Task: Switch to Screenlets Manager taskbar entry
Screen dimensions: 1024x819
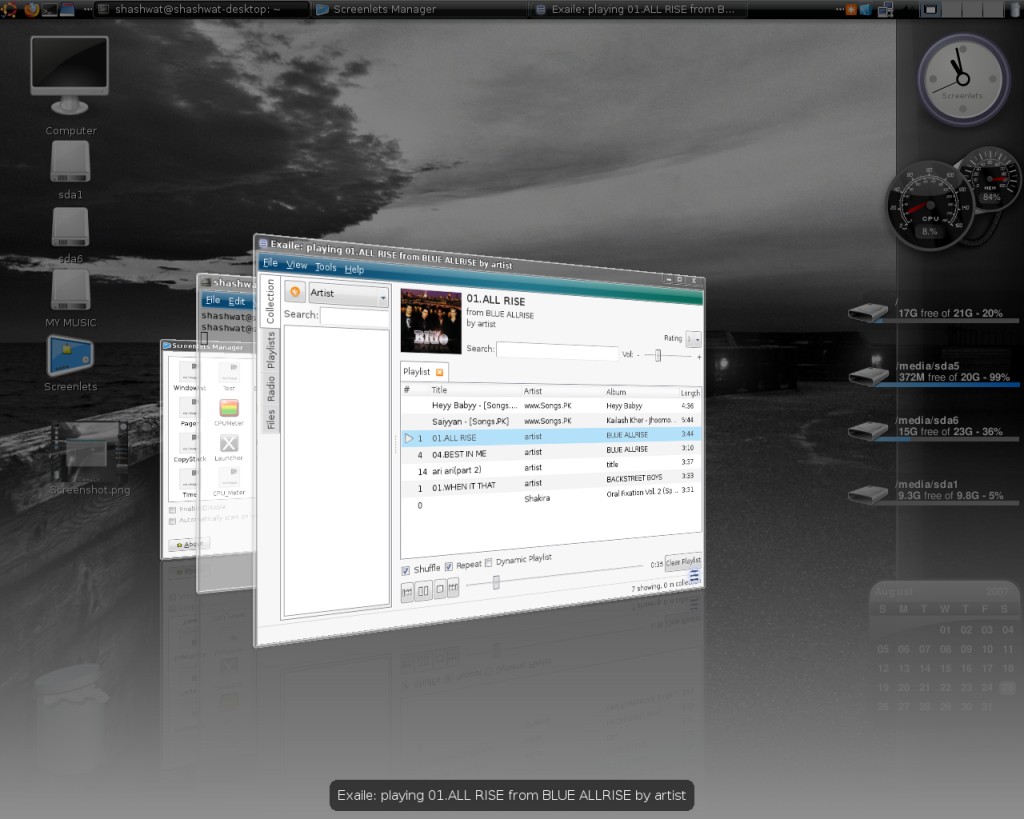Action: click(x=419, y=9)
